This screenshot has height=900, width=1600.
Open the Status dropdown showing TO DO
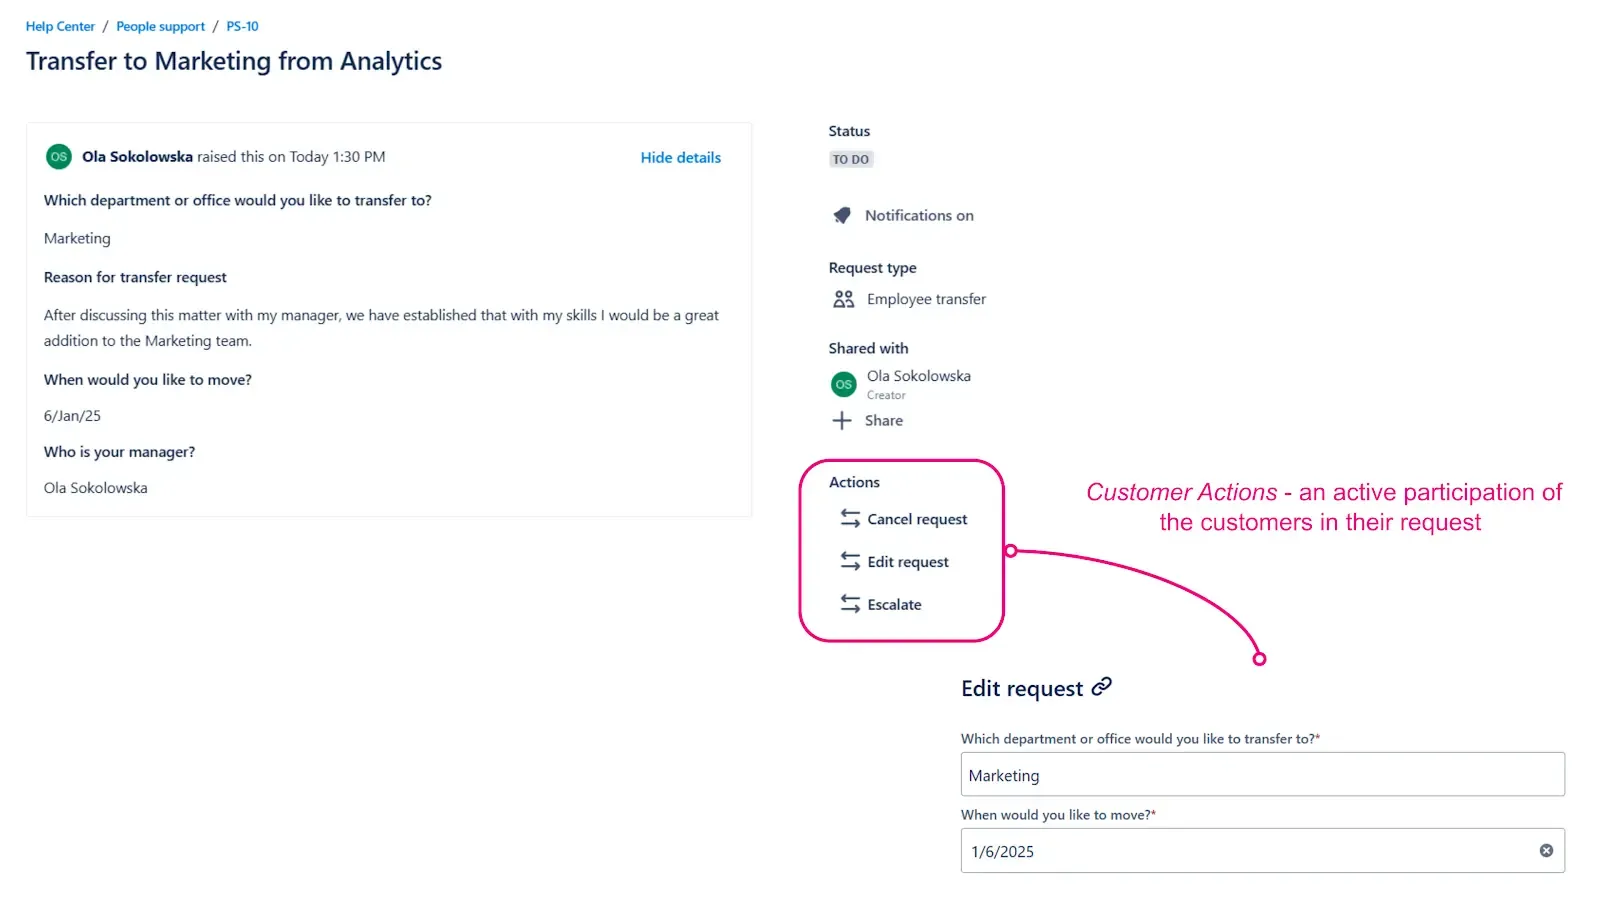pos(850,158)
